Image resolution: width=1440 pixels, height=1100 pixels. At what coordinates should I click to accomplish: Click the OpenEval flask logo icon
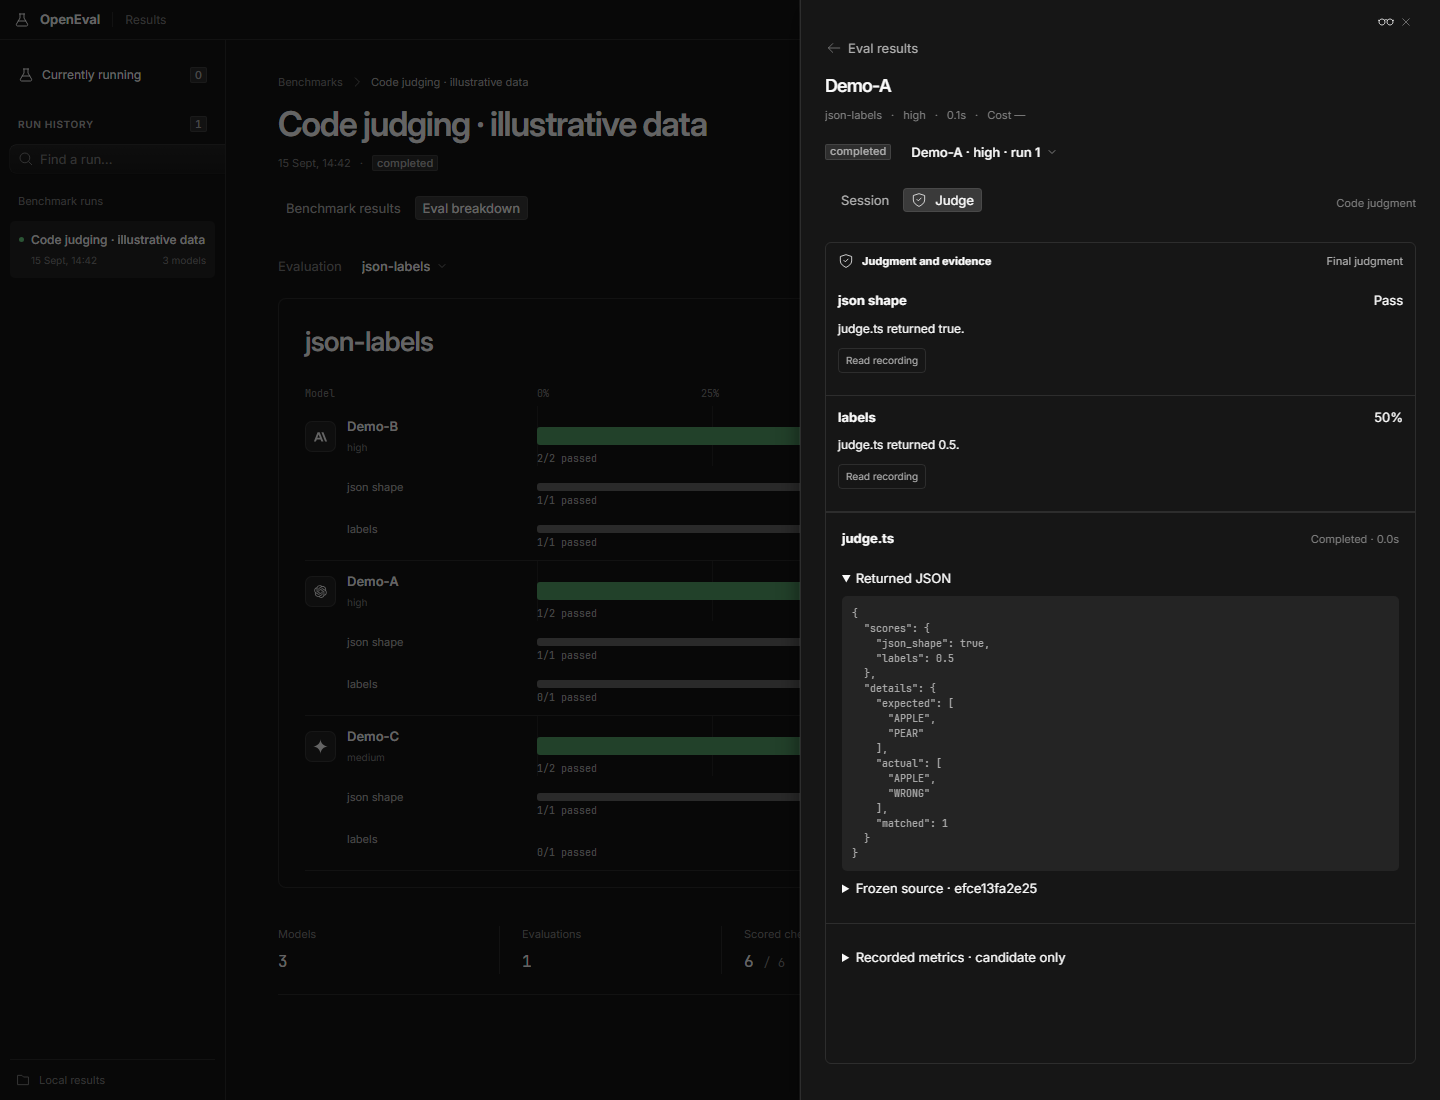pyautogui.click(x=22, y=20)
